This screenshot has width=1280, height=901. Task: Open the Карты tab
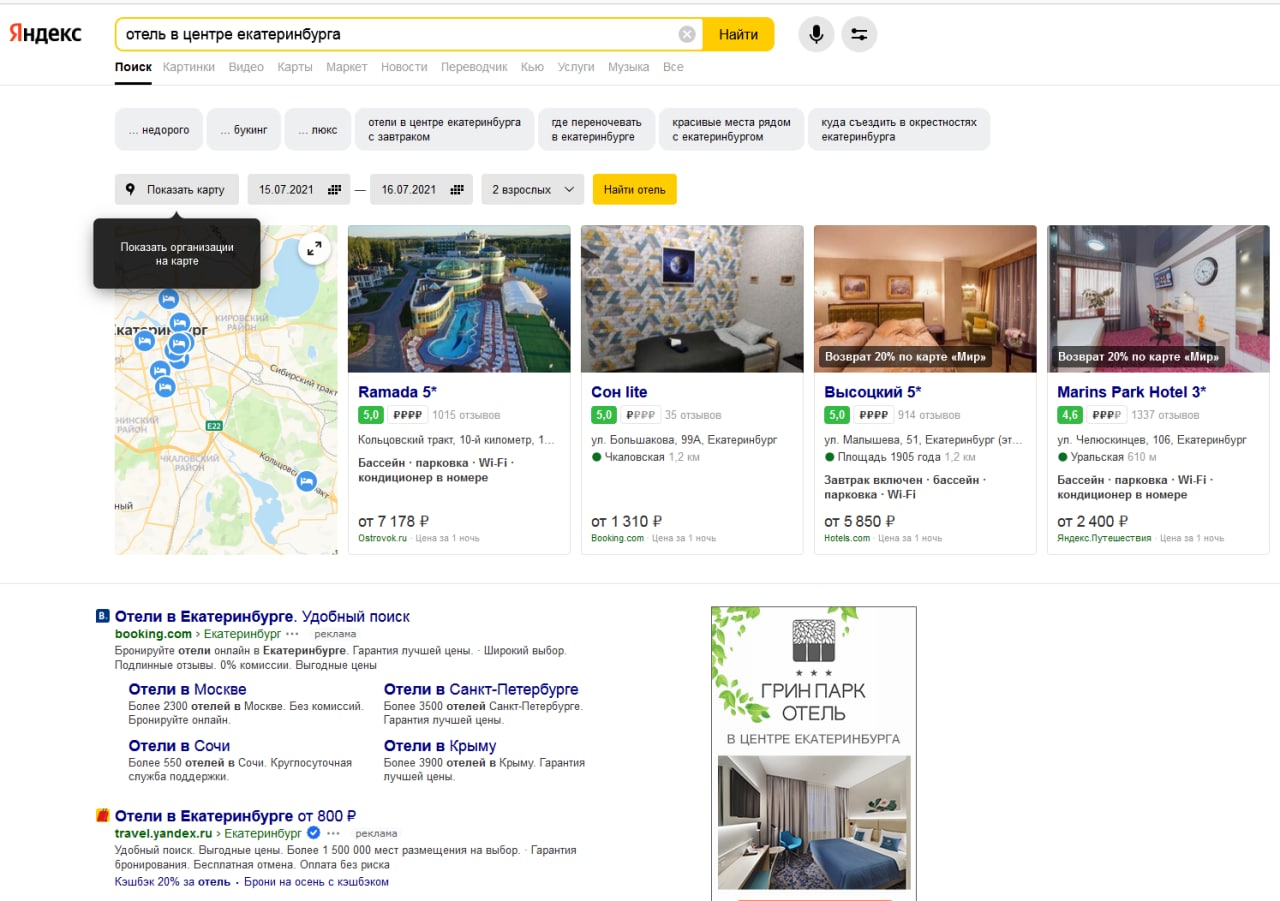[295, 67]
